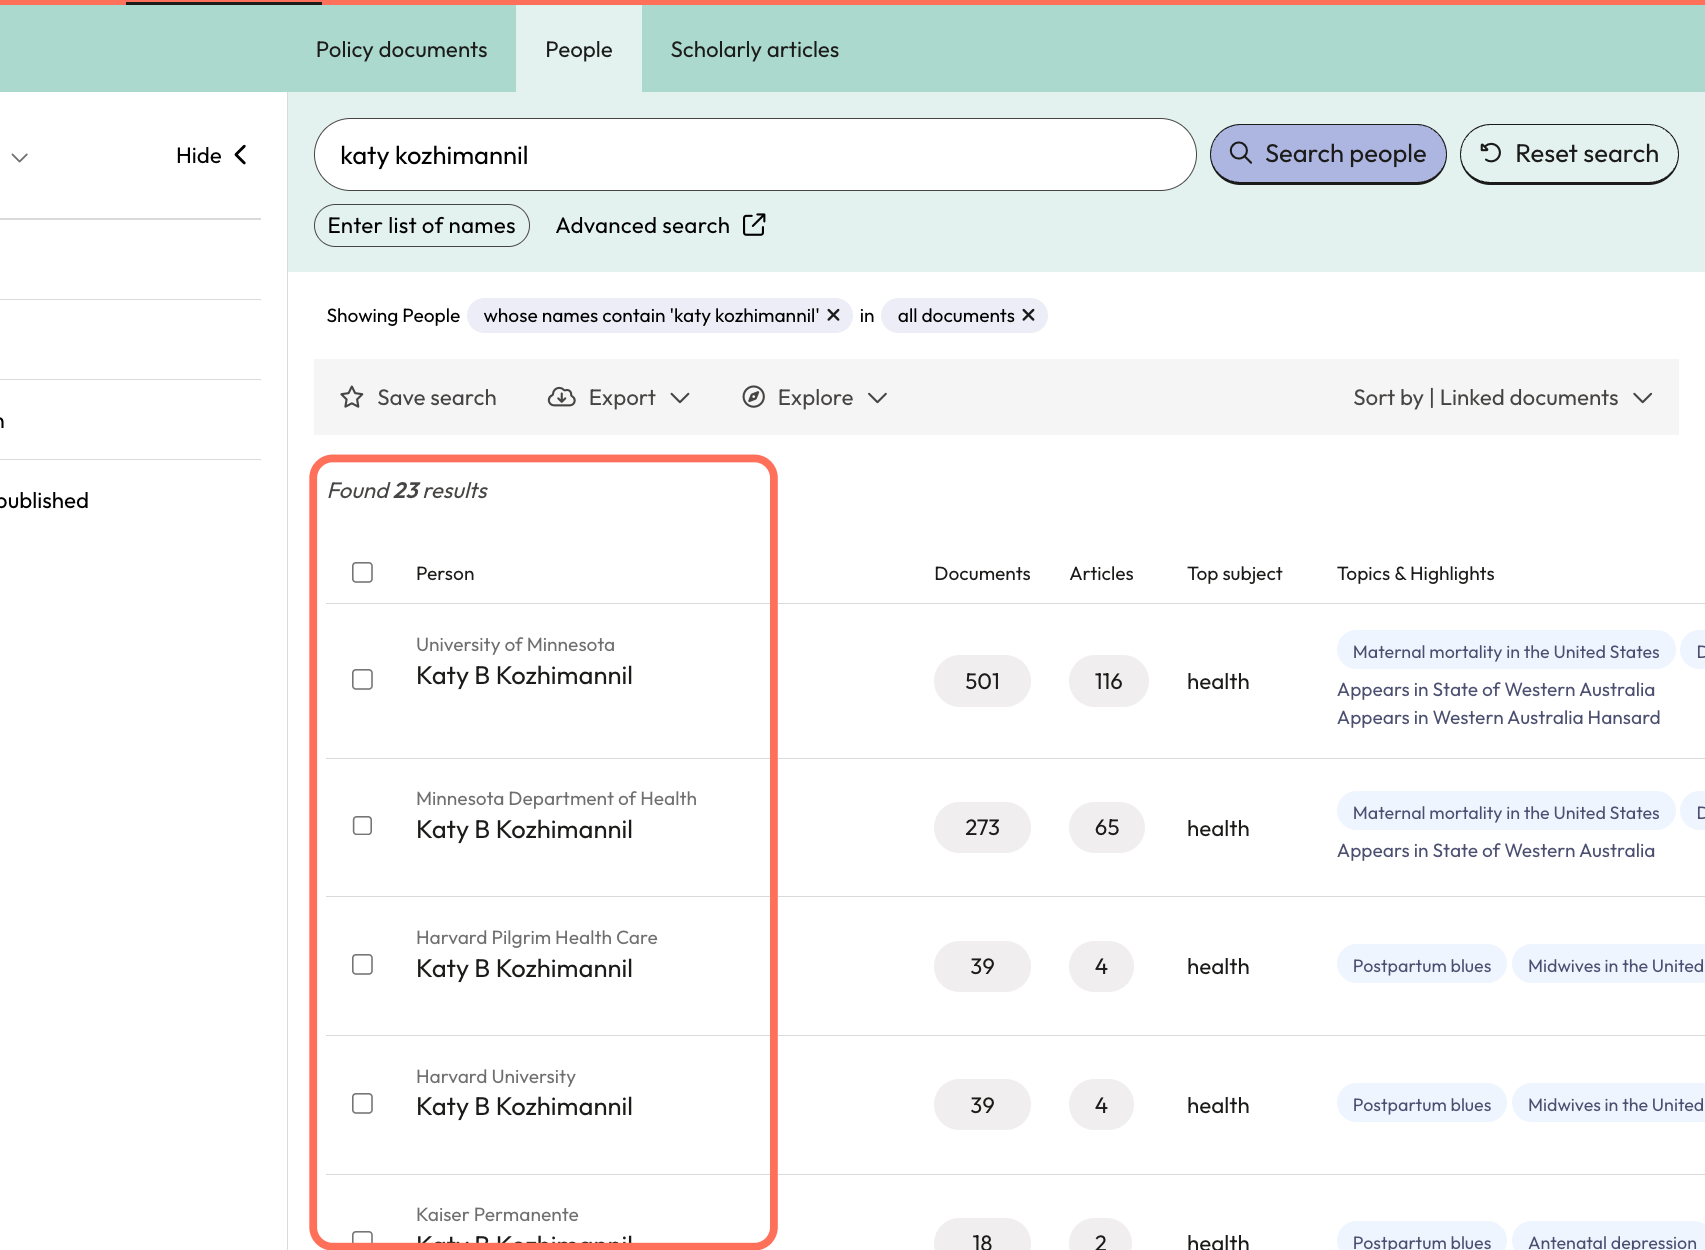Tick the select-all checkbox in the Person header

(x=363, y=572)
